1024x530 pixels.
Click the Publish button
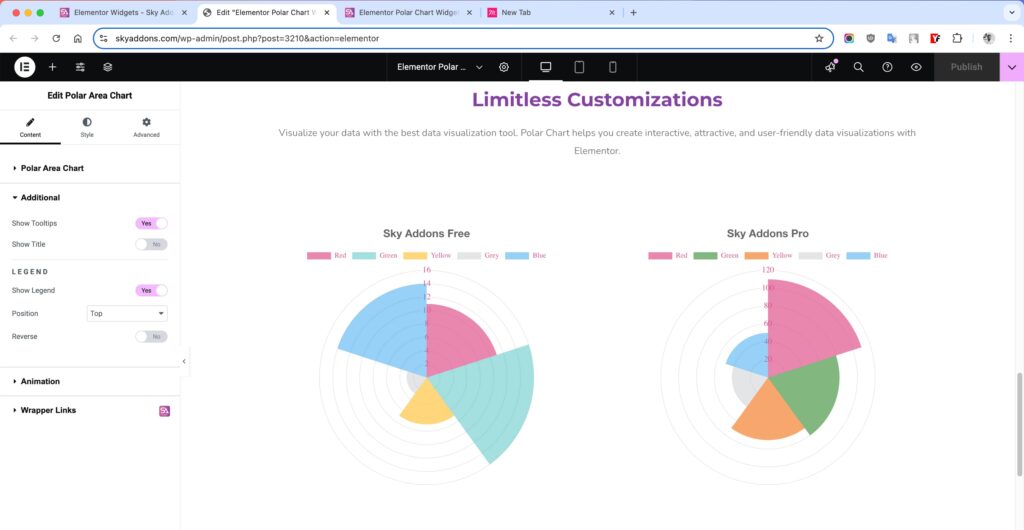click(x=966, y=67)
